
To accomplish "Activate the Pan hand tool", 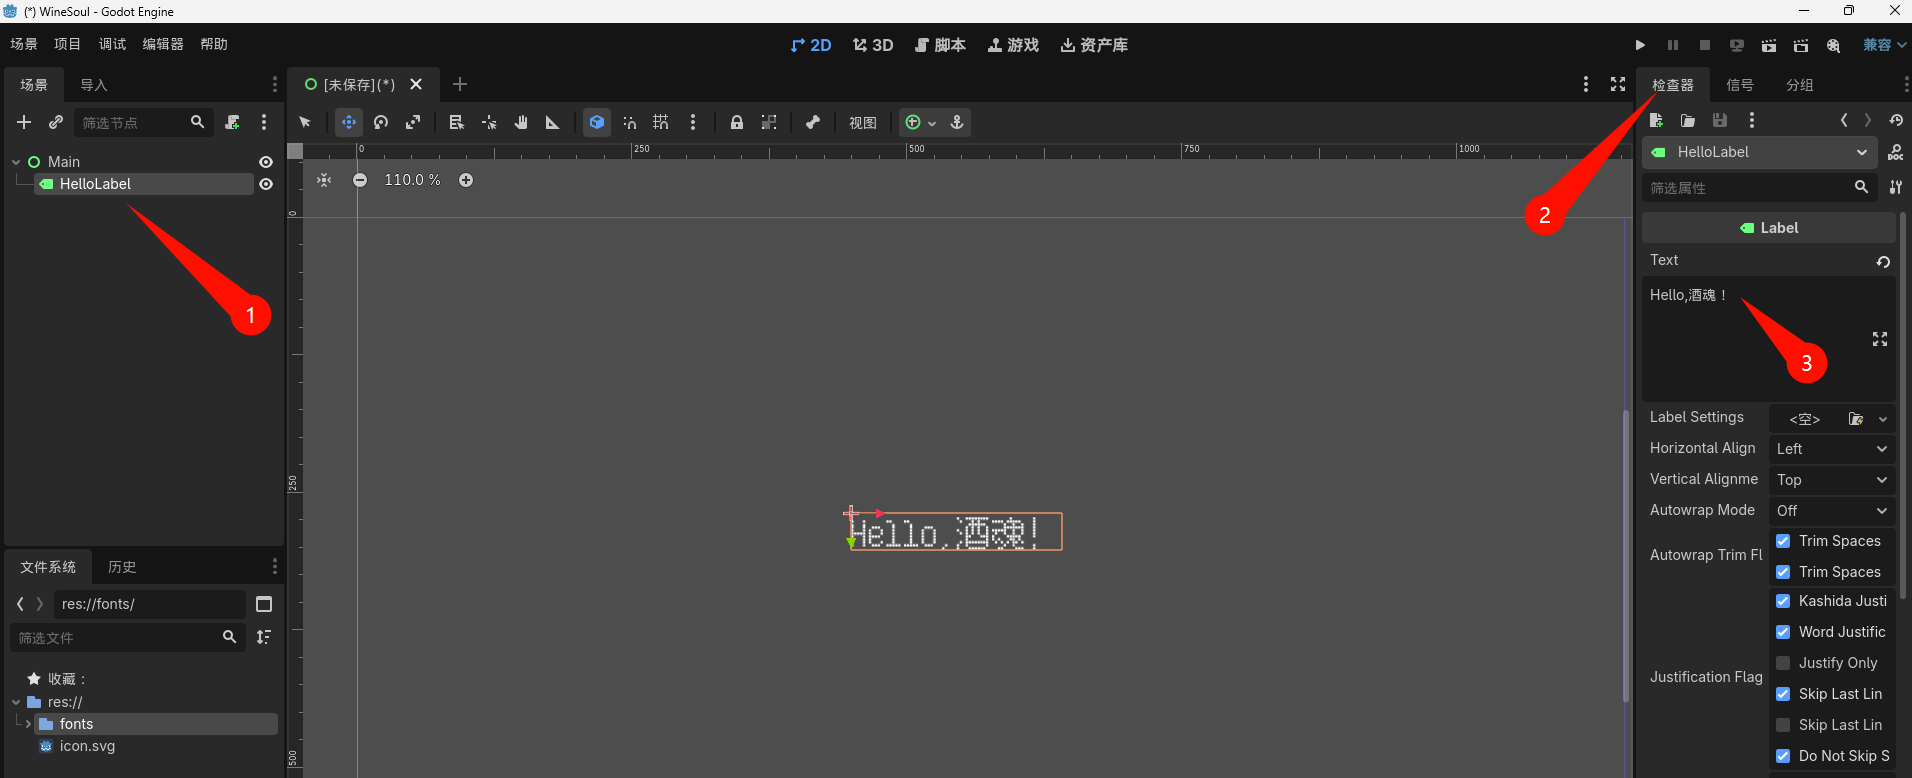I will 521,122.
